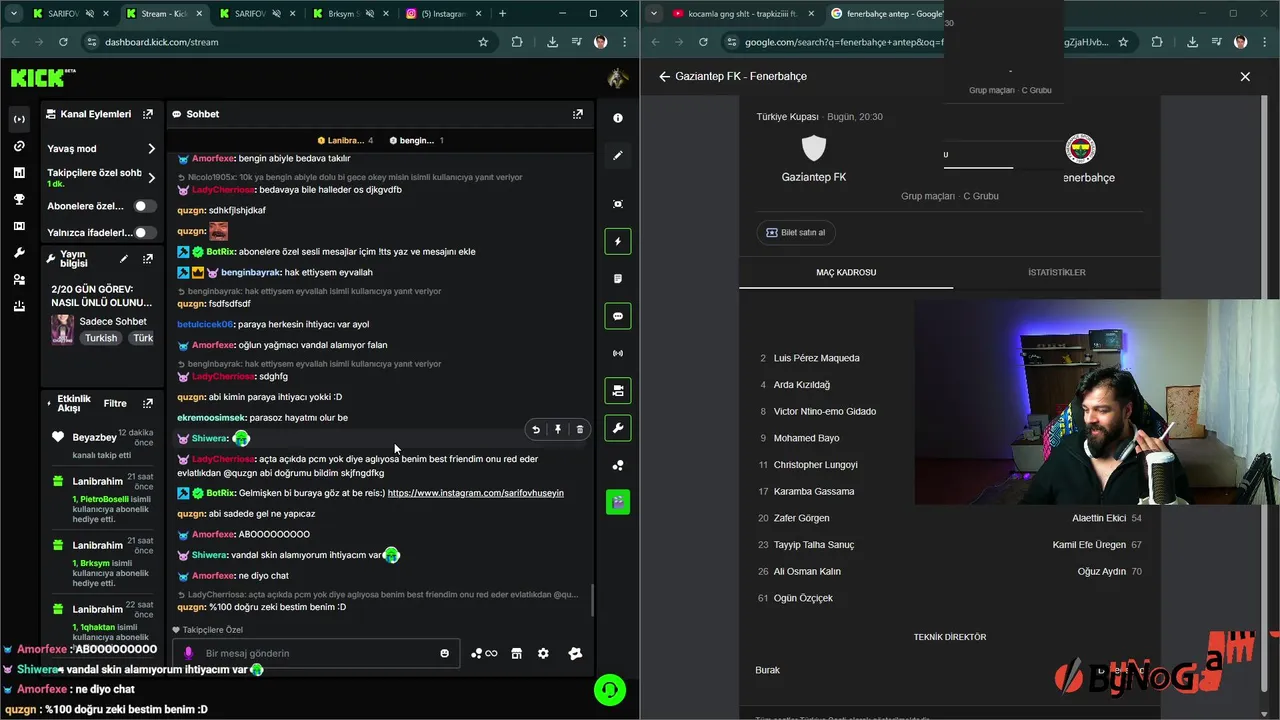
Task: Click the green clapperboard button
Action: (618, 502)
